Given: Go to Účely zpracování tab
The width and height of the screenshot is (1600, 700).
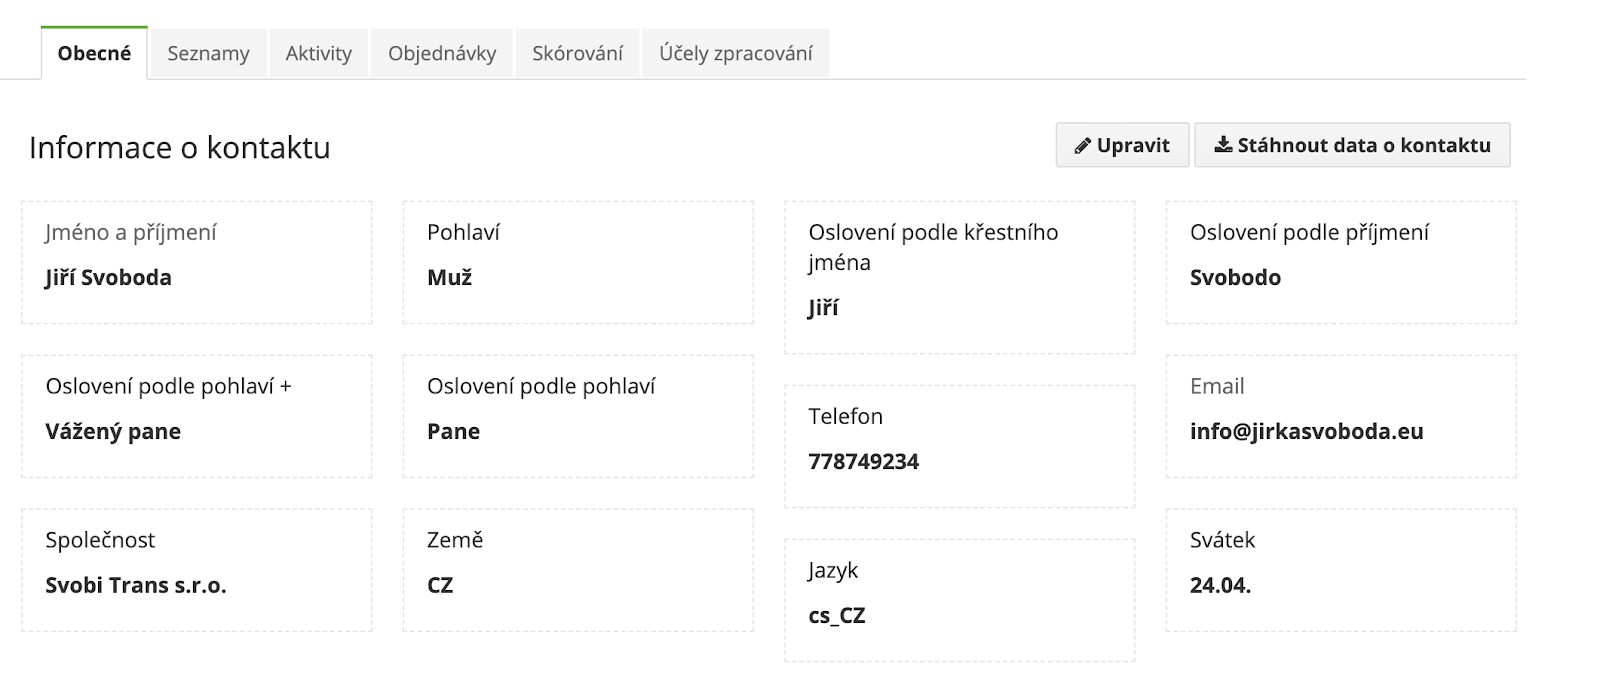Looking at the screenshot, I should 735,53.
